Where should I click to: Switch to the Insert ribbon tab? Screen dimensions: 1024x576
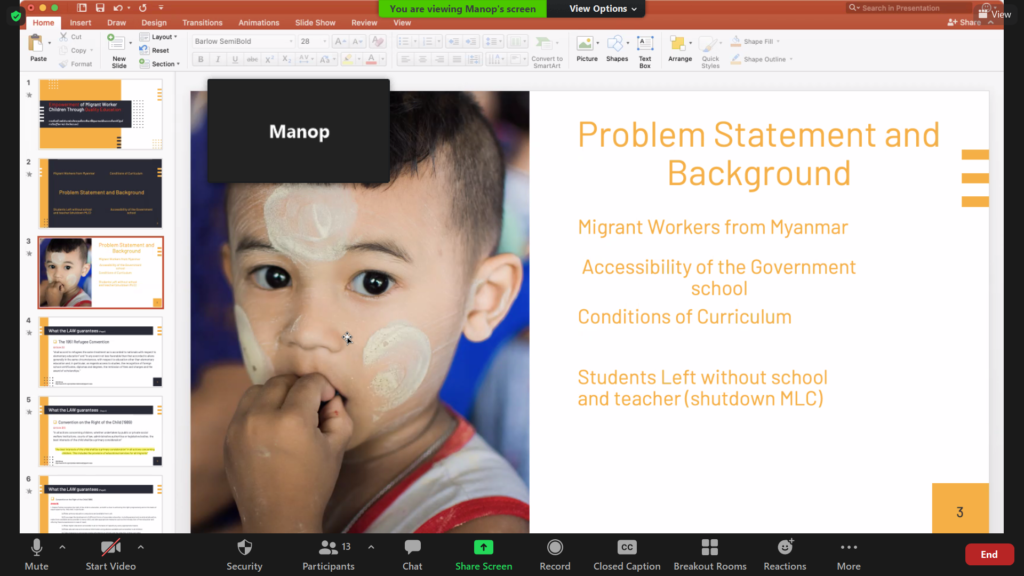[80, 23]
